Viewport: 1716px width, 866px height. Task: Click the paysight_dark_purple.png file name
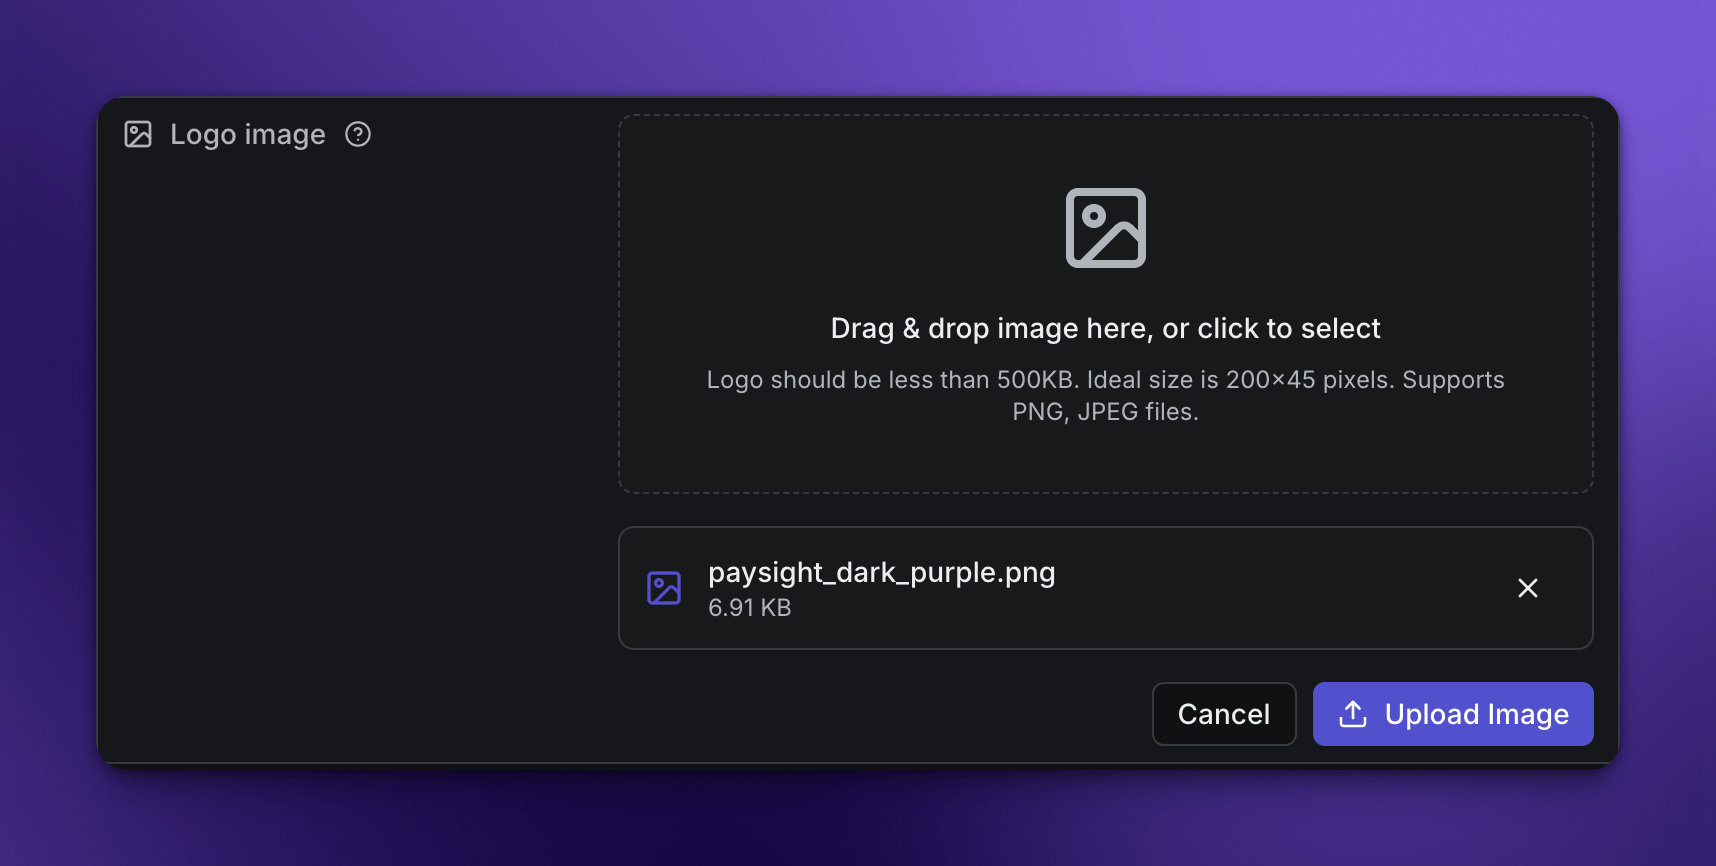[x=882, y=573]
